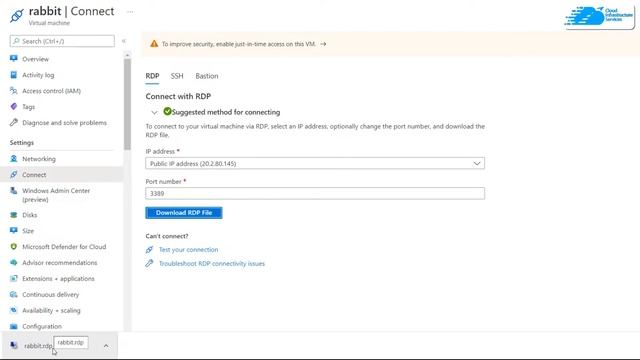The image size is (640, 360).
Task: Click the Networking icon in Settings
Action: tap(13, 158)
